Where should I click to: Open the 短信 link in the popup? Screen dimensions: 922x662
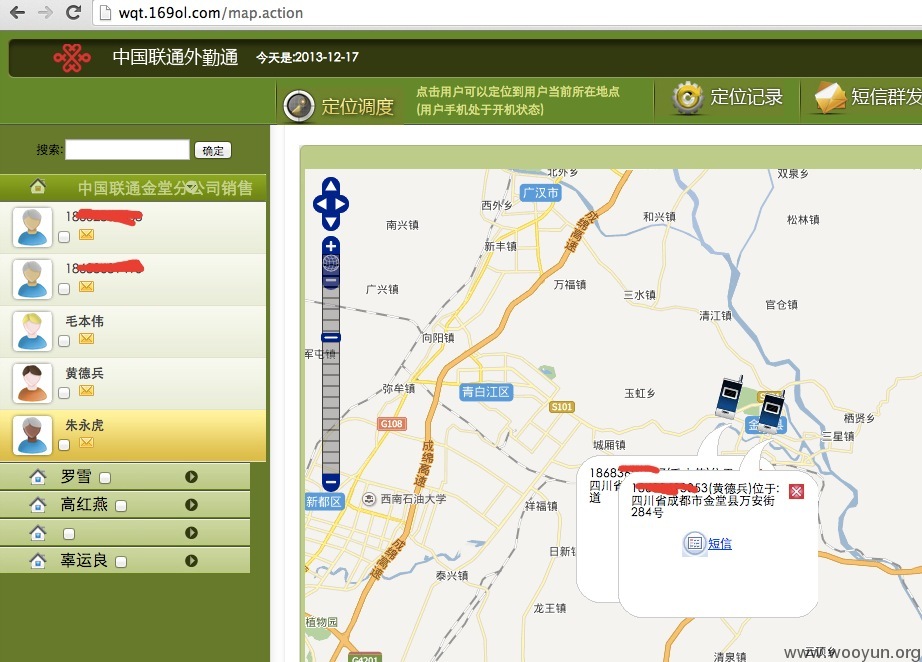coord(720,544)
